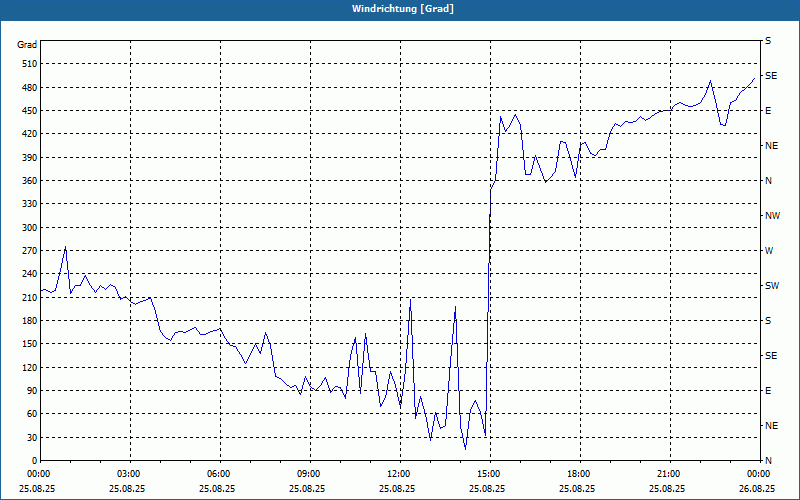Click the 03:00 time axis label
Viewport: 800px width, 500px height.
pyautogui.click(x=128, y=474)
